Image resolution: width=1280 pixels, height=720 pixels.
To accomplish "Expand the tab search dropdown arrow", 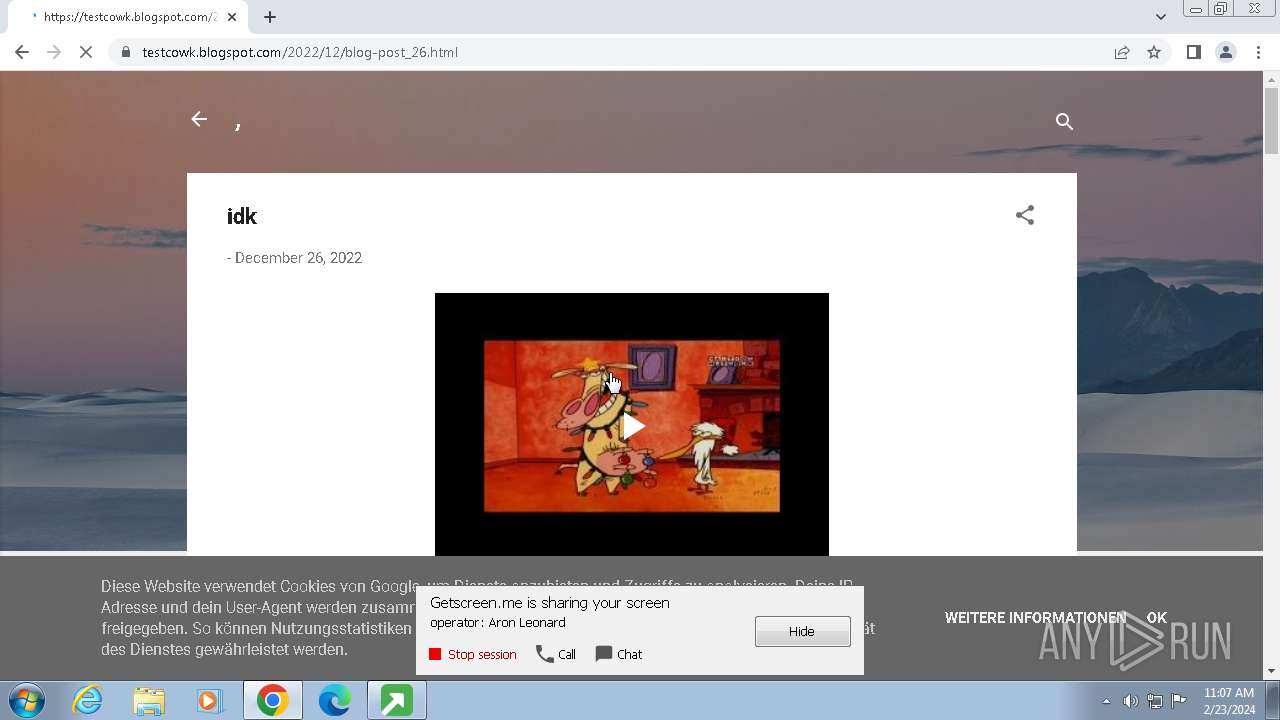I will 1160,17.
